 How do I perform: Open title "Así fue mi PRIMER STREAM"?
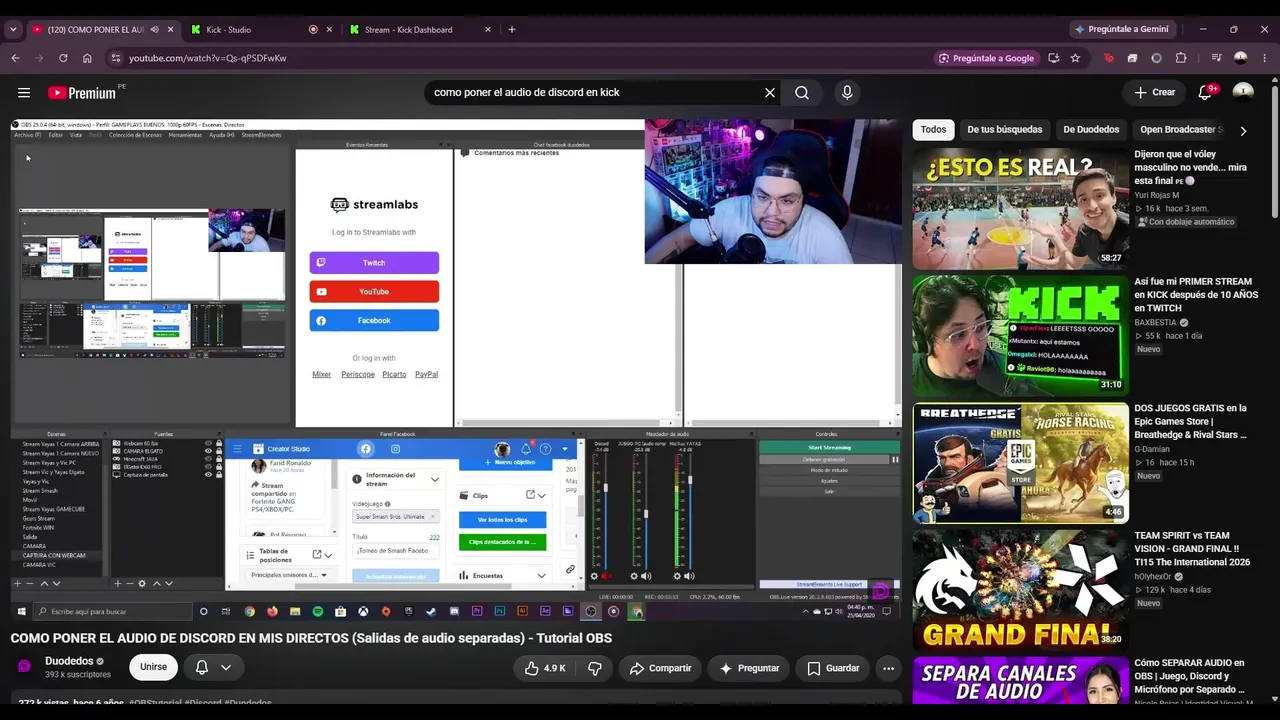[x=1196, y=295]
